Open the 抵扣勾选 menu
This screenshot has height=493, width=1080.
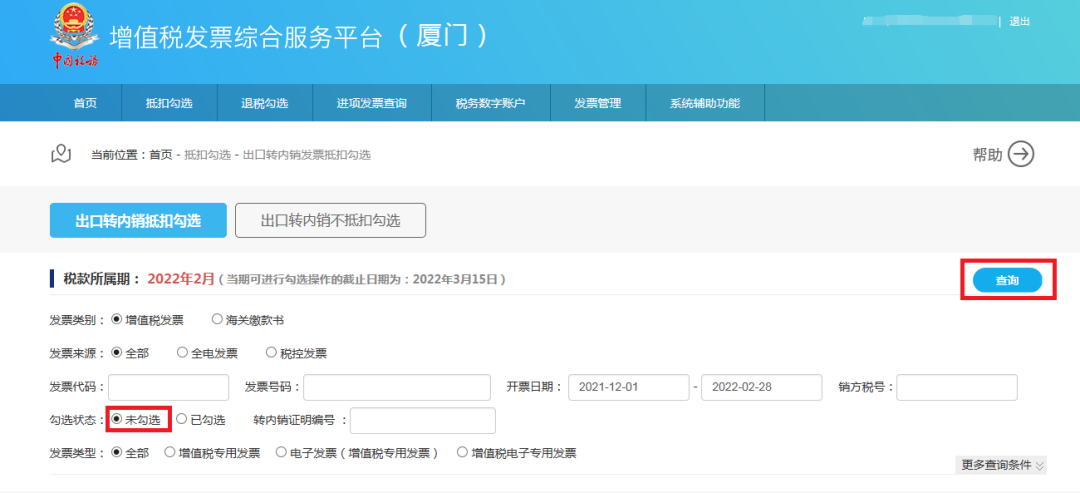(x=168, y=103)
